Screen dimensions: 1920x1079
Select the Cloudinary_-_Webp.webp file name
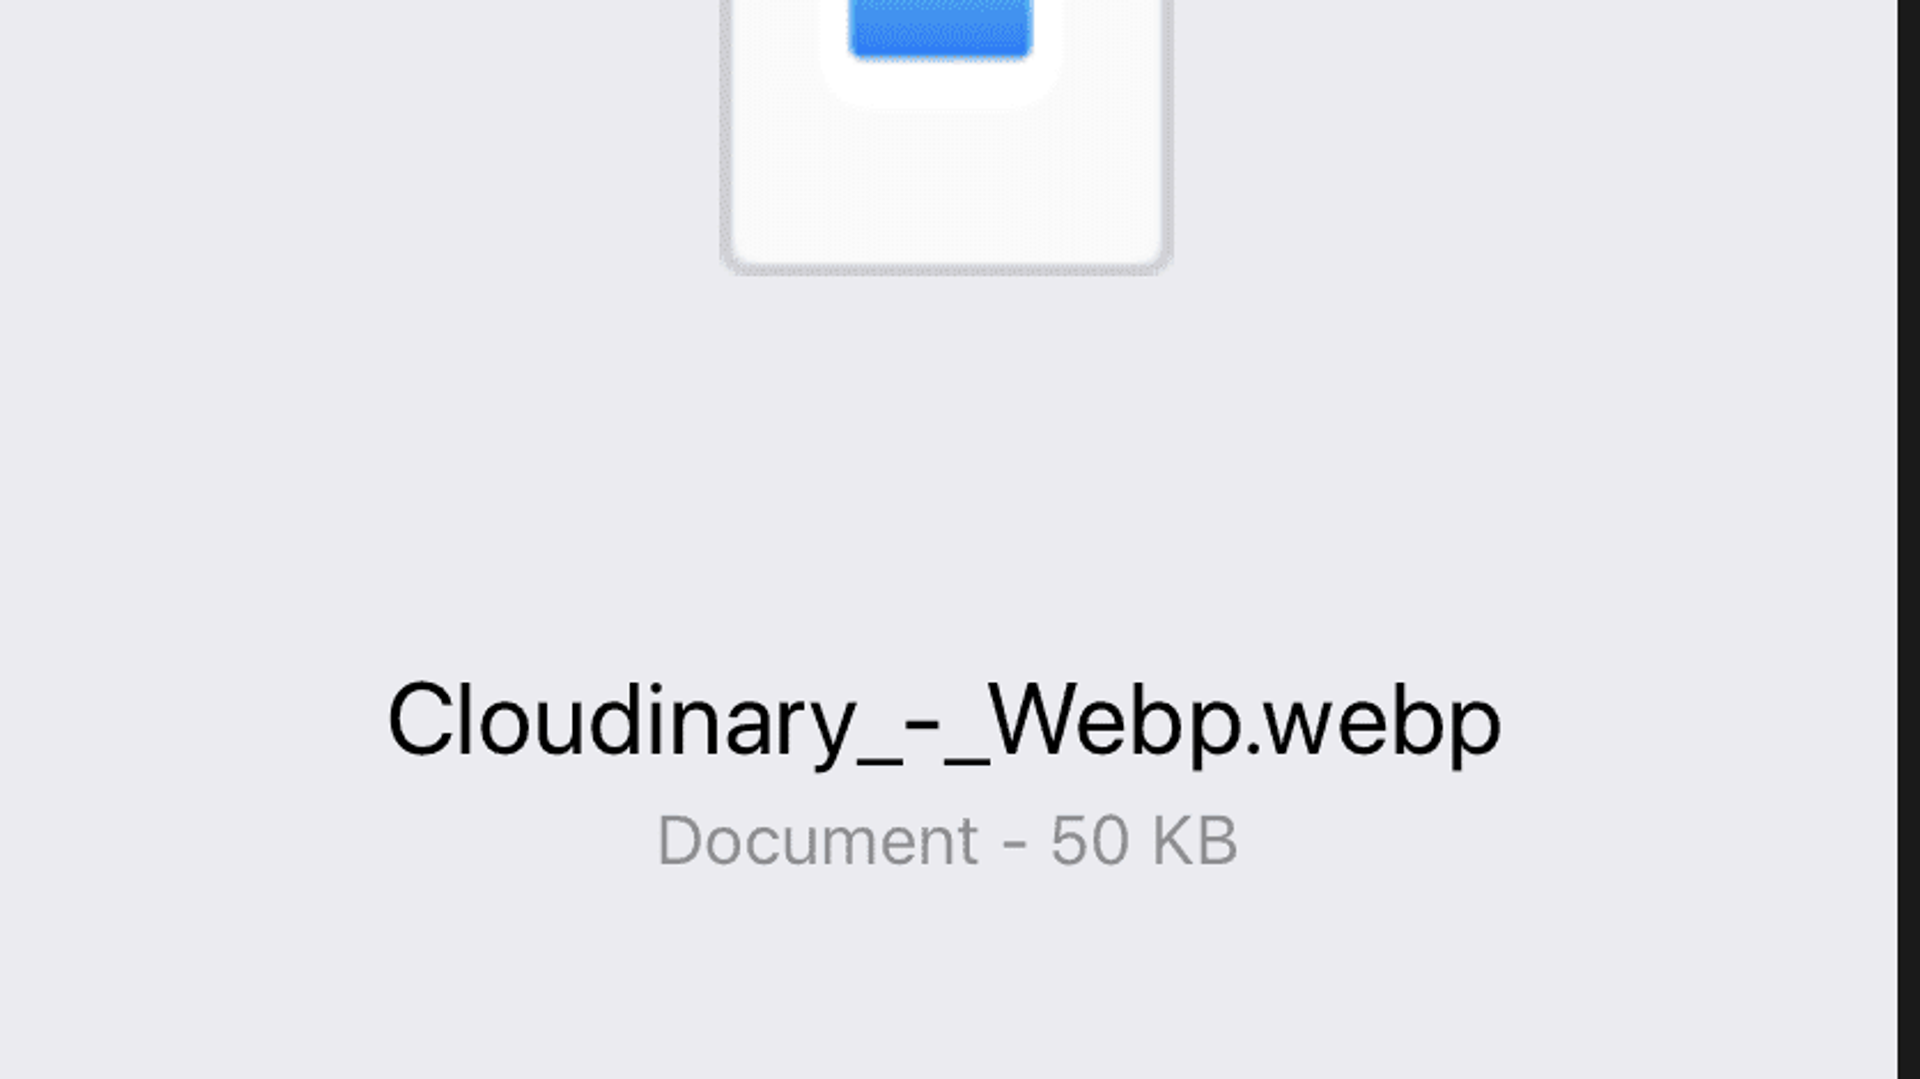944,722
